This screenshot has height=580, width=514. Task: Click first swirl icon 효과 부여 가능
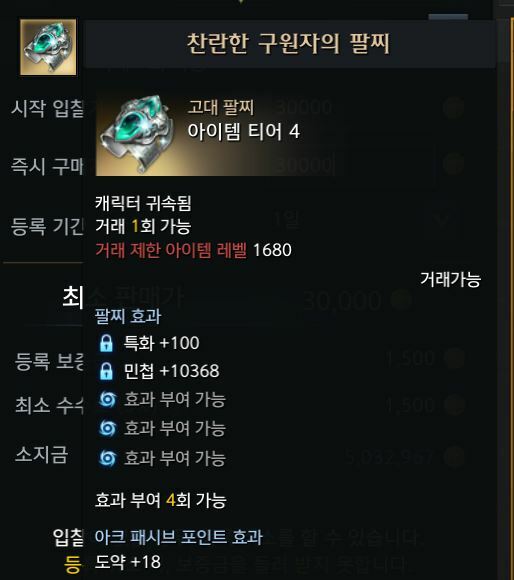[x=108, y=399]
